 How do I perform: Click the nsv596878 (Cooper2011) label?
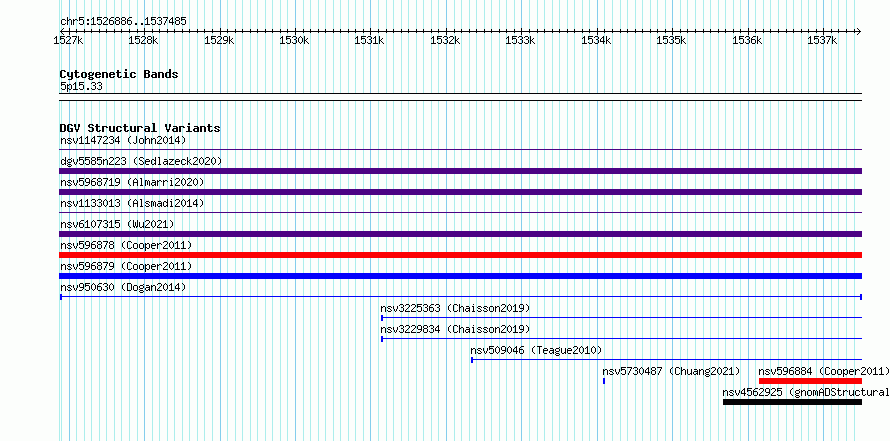tap(126, 245)
